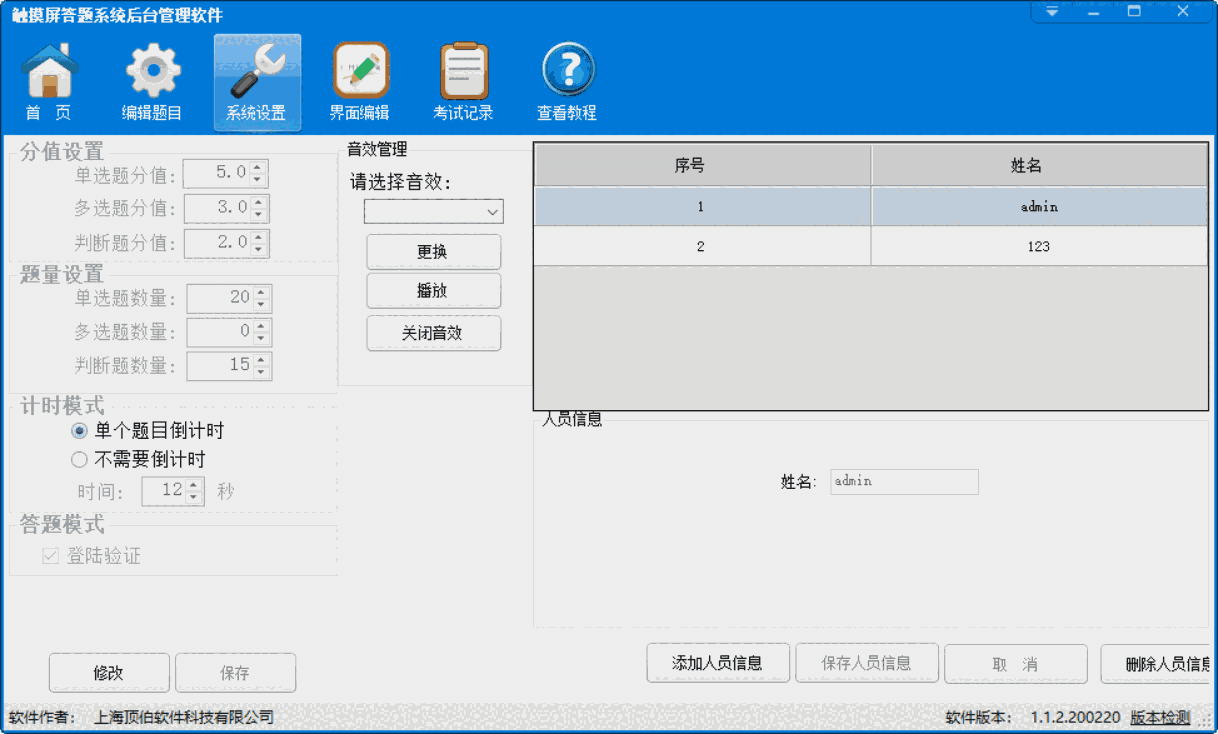The height and width of the screenshot is (734, 1218).
Task: Increment the 单选题数量 quantity spinner
Action: click(x=263, y=292)
